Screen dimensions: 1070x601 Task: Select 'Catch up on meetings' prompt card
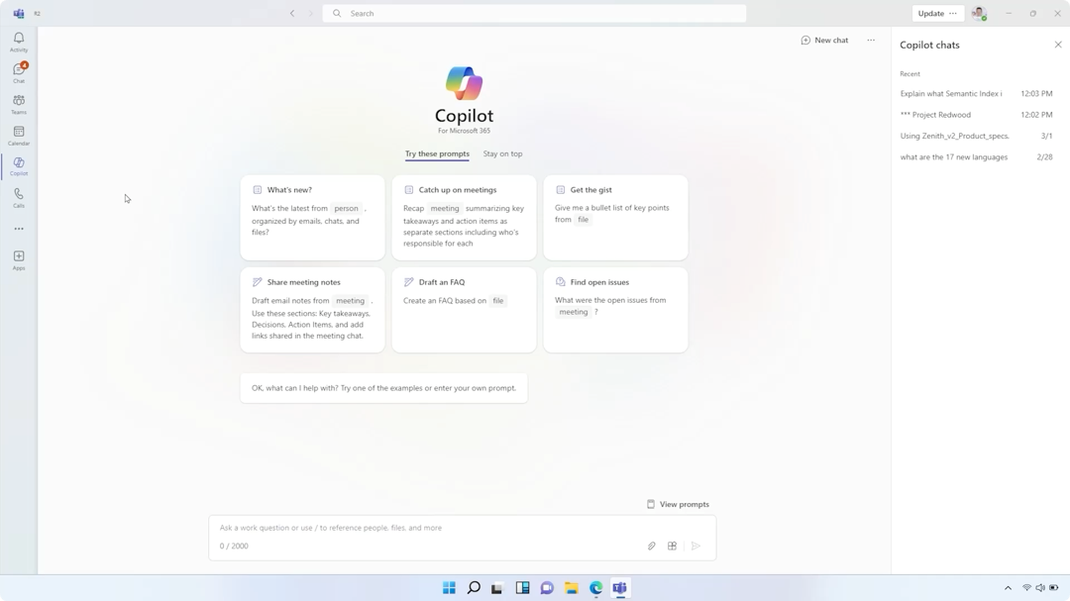click(x=464, y=218)
